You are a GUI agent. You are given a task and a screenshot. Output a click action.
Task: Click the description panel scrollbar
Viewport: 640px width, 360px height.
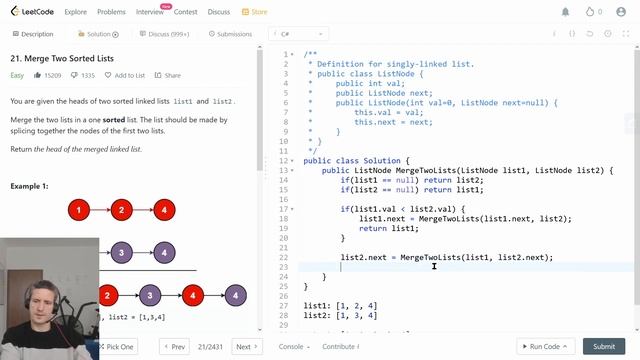click(260, 110)
